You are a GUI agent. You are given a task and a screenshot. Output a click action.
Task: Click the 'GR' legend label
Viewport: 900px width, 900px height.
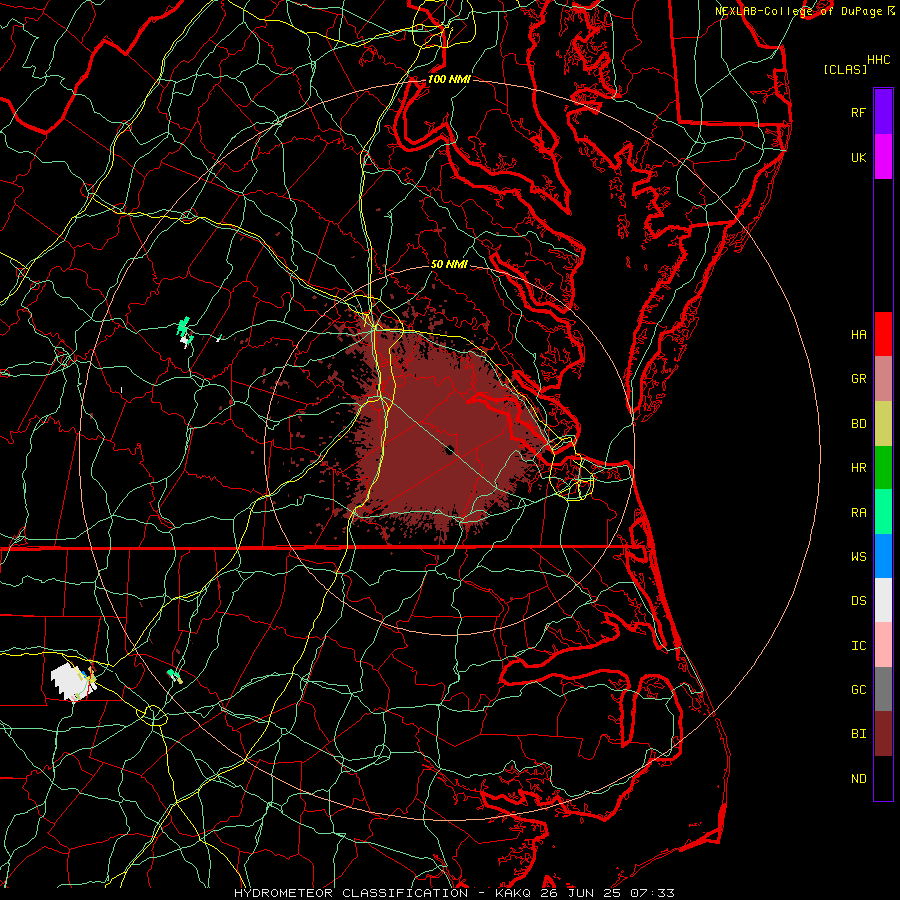click(858, 379)
